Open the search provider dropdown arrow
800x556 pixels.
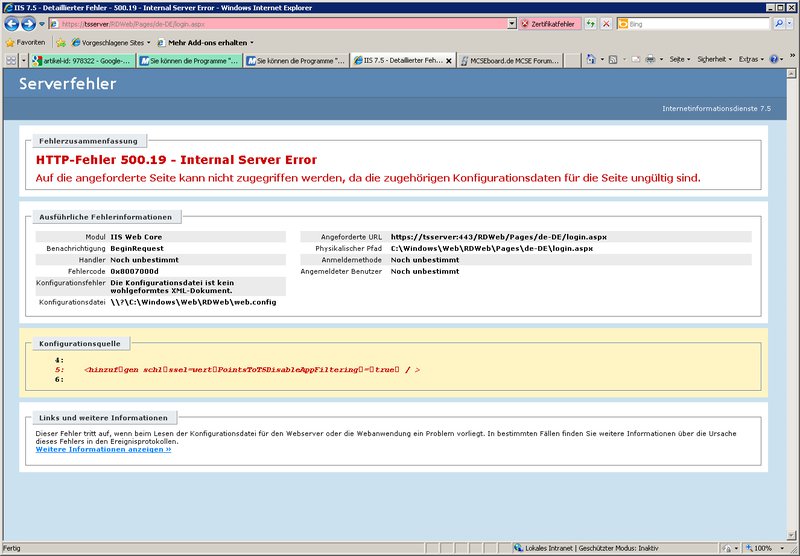click(790, 24)
